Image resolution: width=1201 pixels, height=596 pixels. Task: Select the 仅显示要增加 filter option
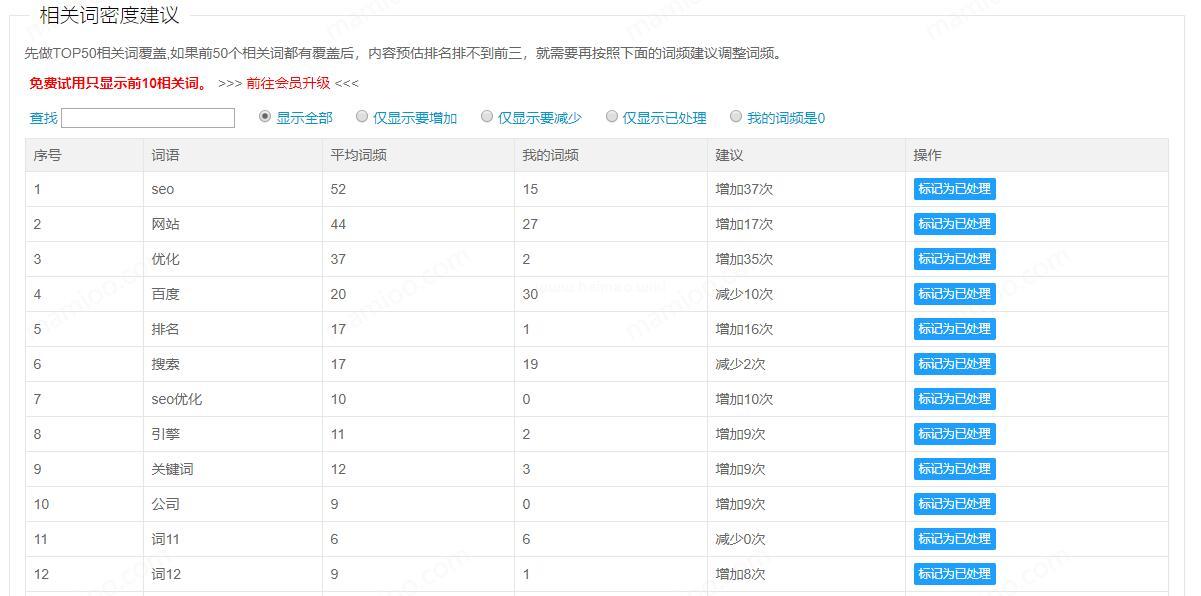click(362, 117)
